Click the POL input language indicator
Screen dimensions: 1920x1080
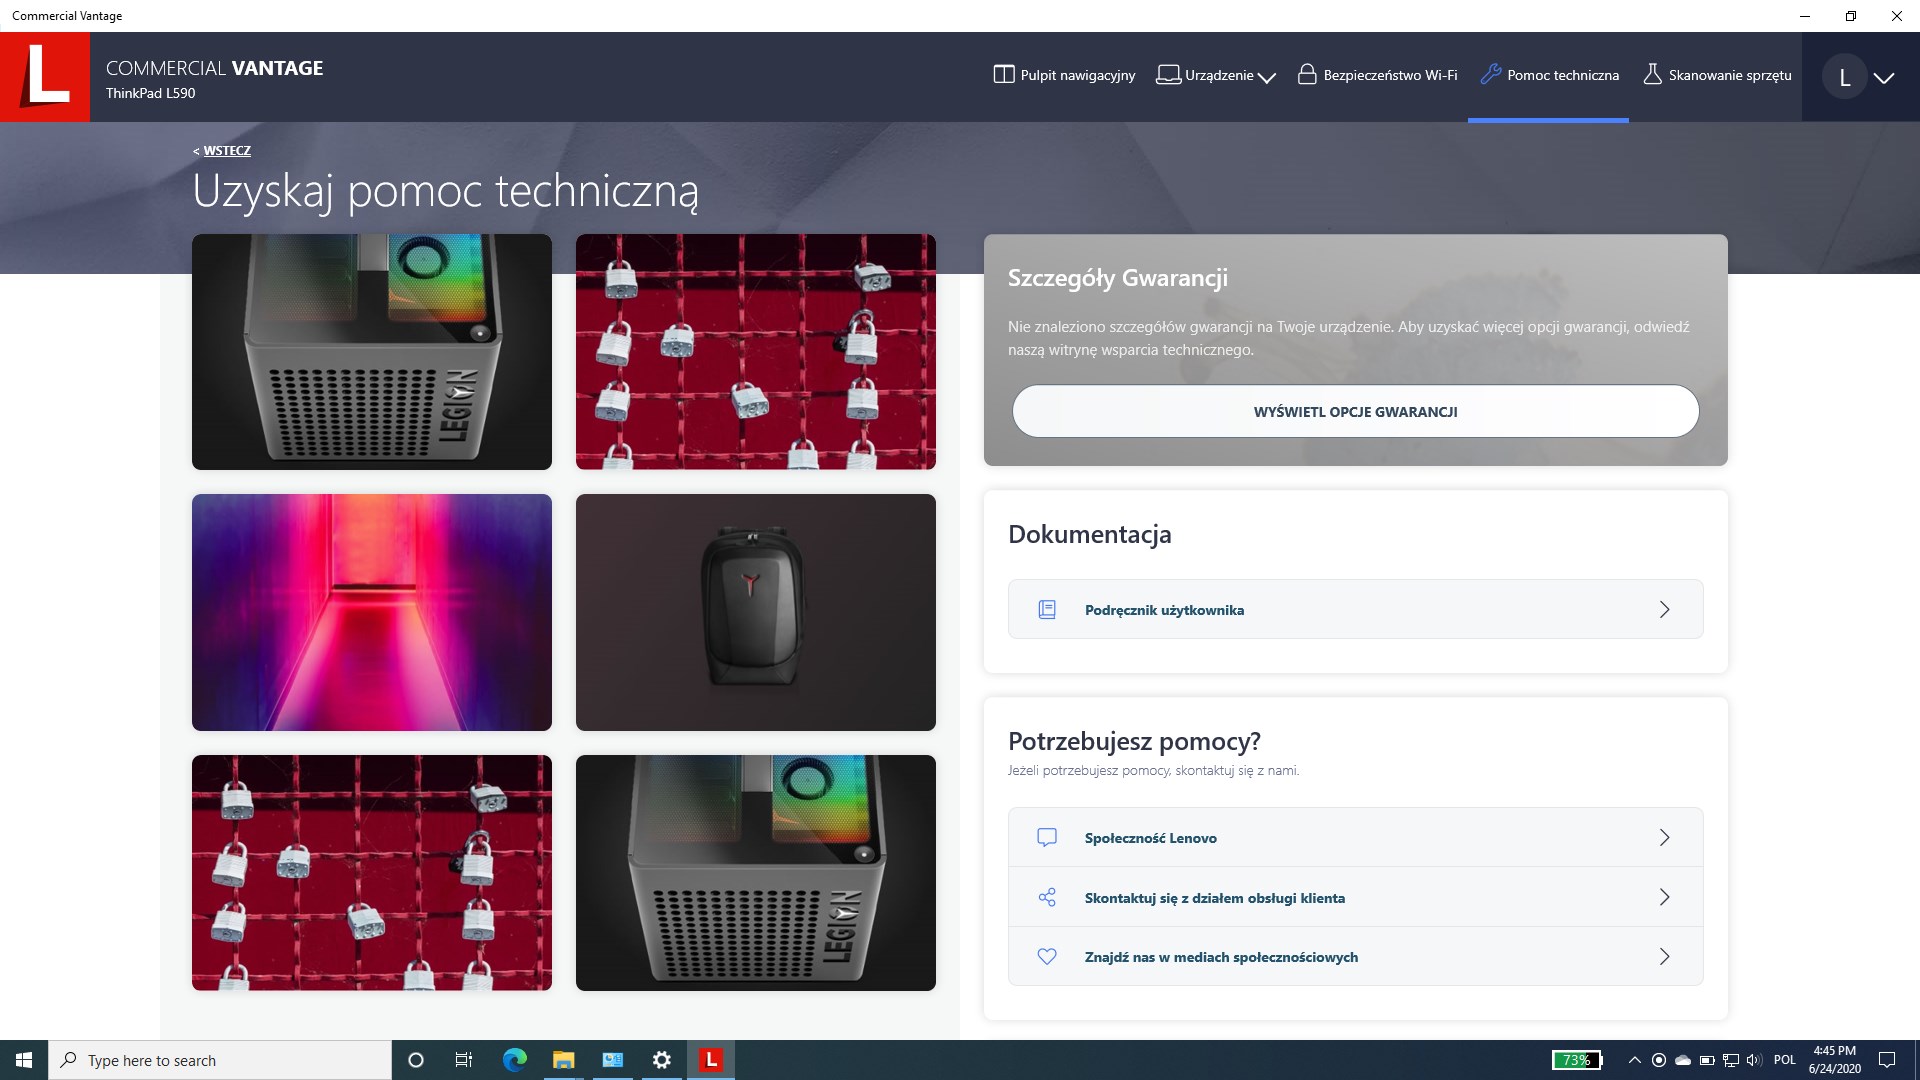point(1785,1060)
